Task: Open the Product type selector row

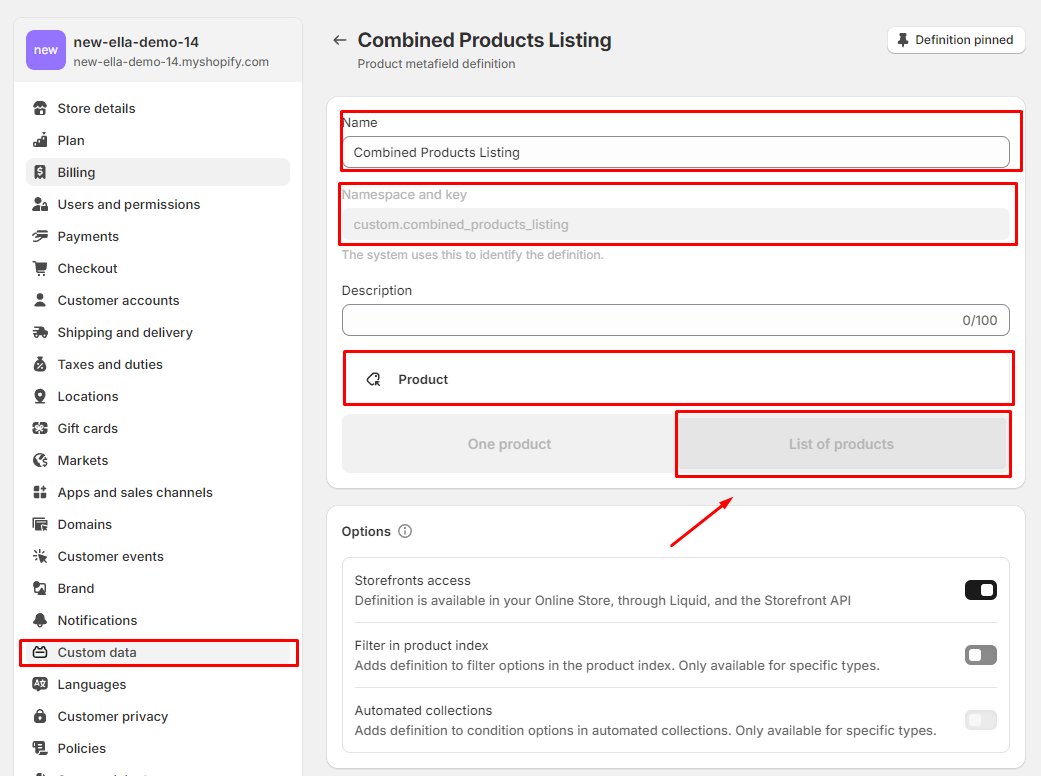Action: (678, 379)
